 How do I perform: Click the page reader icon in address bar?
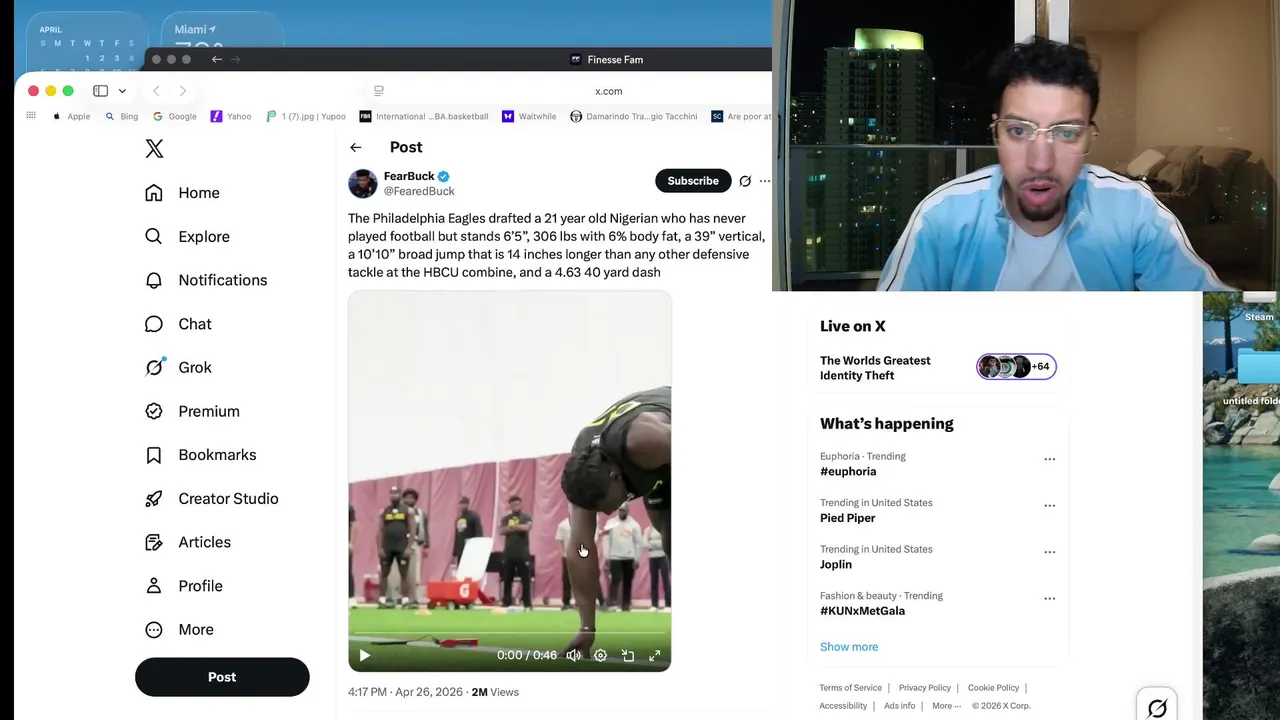click(379, 91)
